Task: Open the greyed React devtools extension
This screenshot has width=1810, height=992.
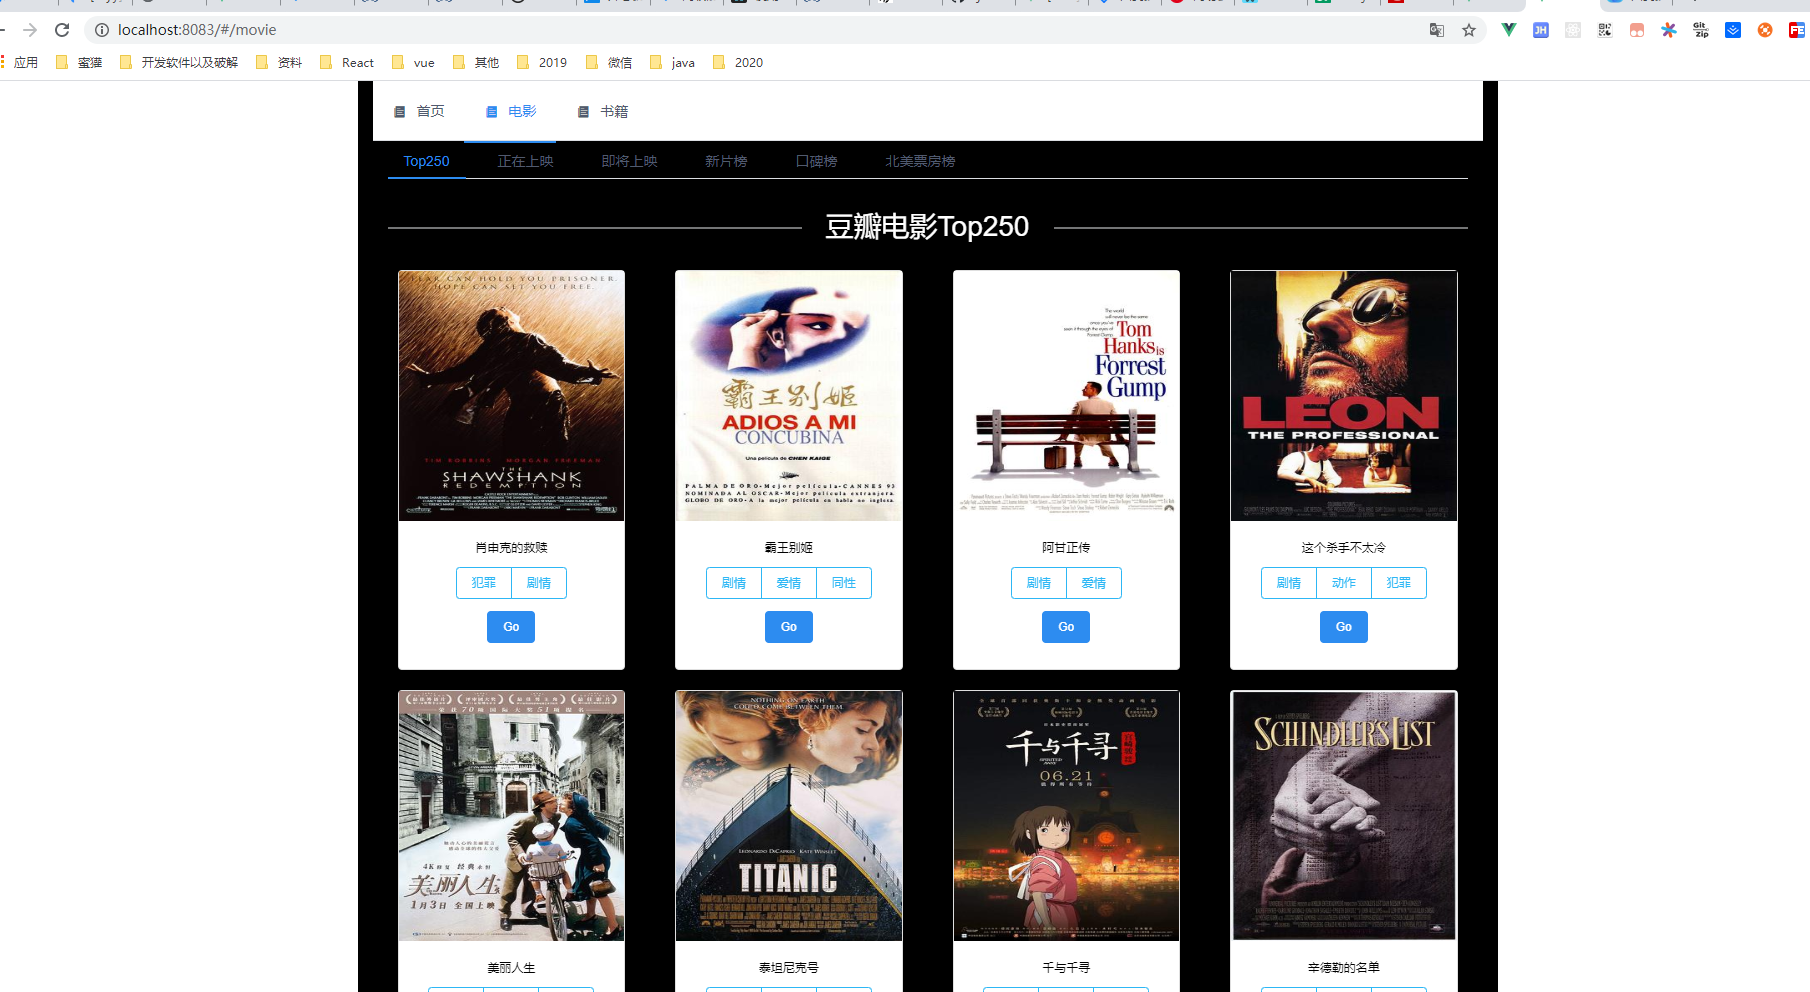Action: (1573, 30)
